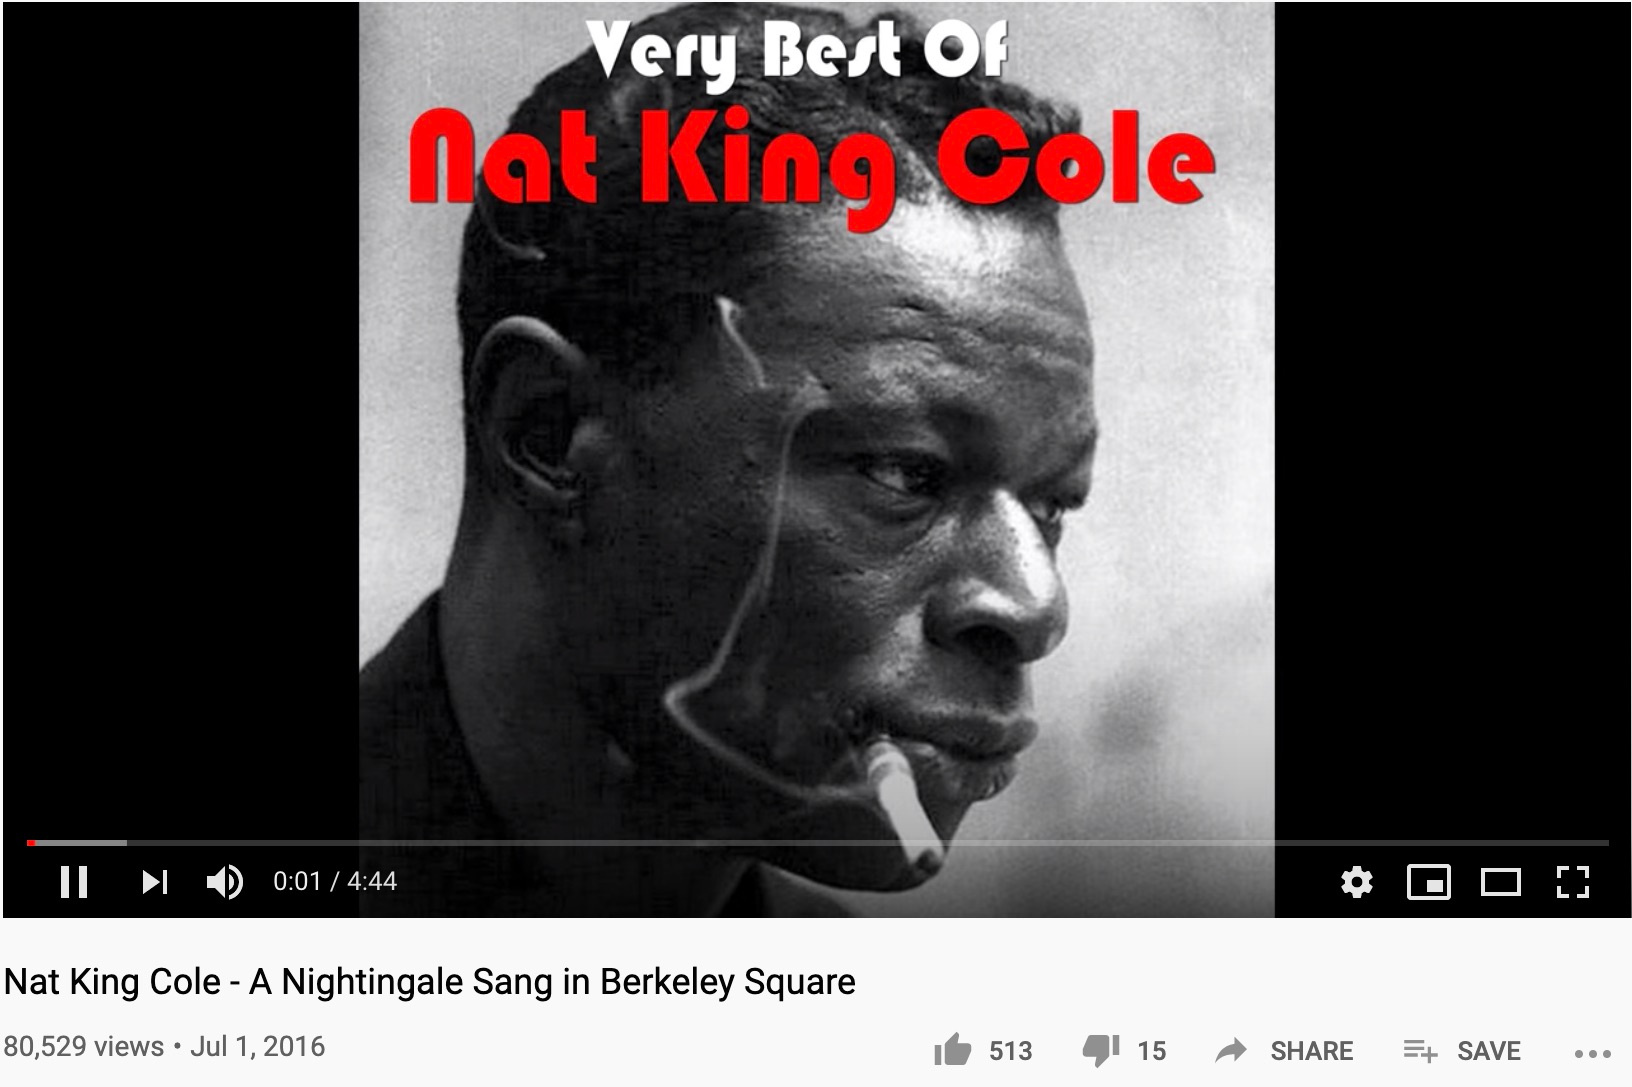Click the save to playlist icon
This screenshot has width=1632, height=1087.
click(1420, 1050)
